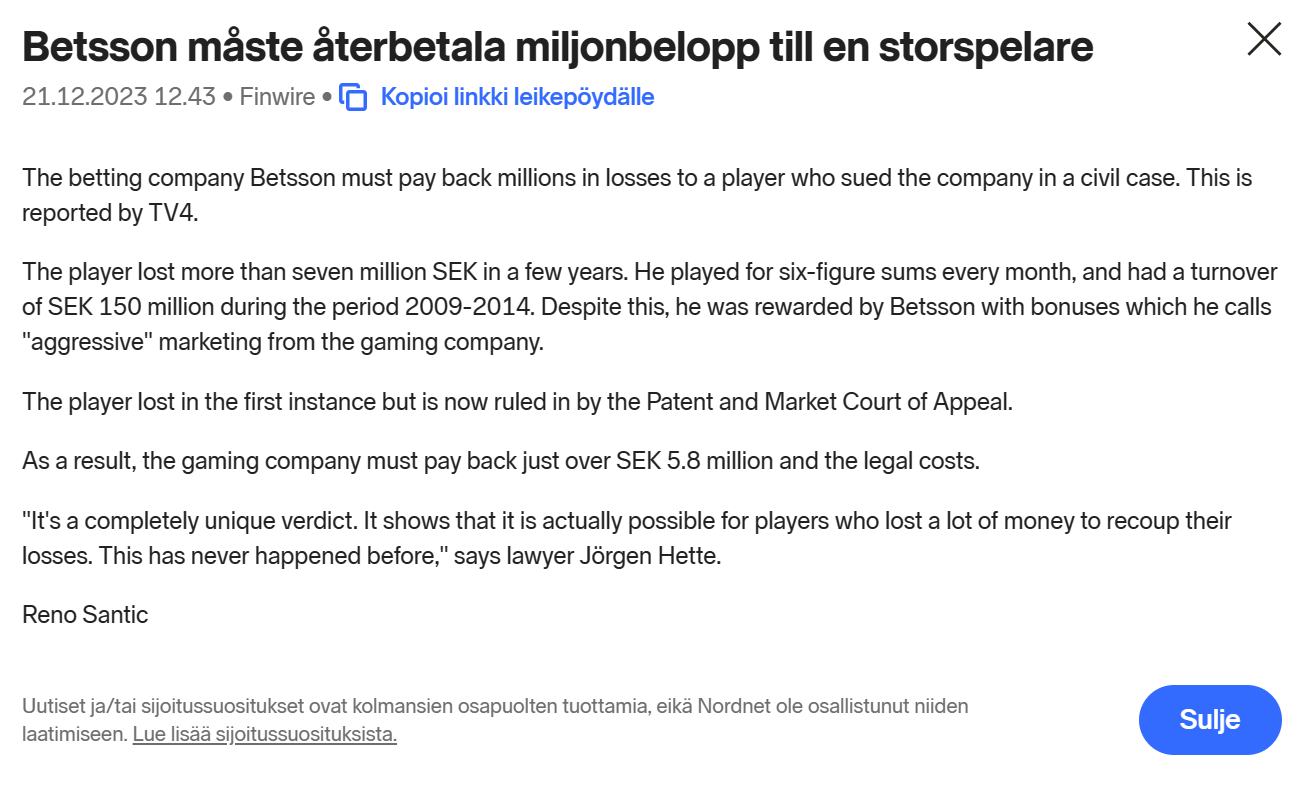Screen dimensions: 1304x793
Task: Click the name Jörgen Hette in the quote
Action: click(650, 556)
